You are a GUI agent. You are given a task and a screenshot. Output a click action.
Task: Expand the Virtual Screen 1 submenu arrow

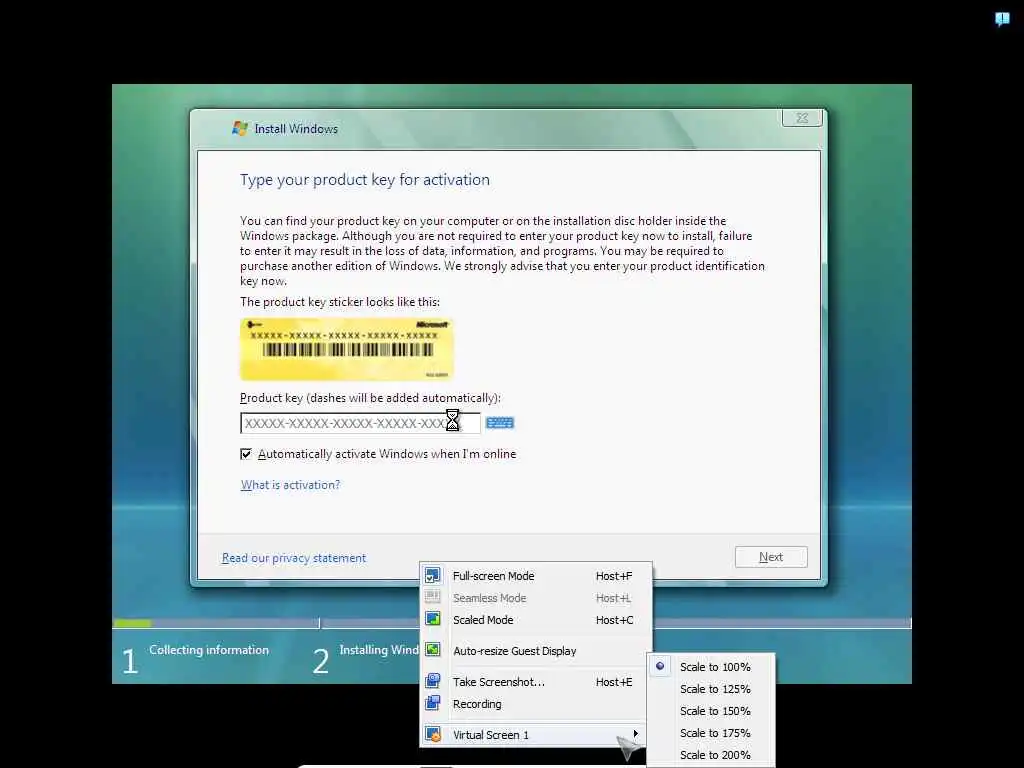[635, 734]
